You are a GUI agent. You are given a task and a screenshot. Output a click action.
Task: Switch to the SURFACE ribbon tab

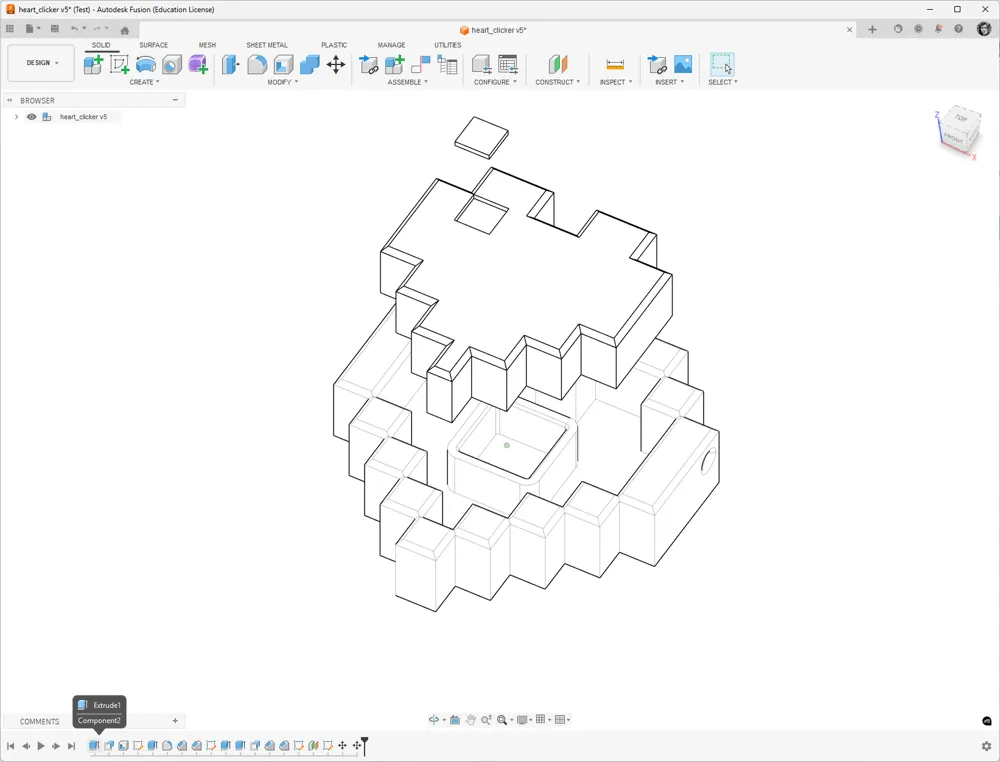(153, 45)
